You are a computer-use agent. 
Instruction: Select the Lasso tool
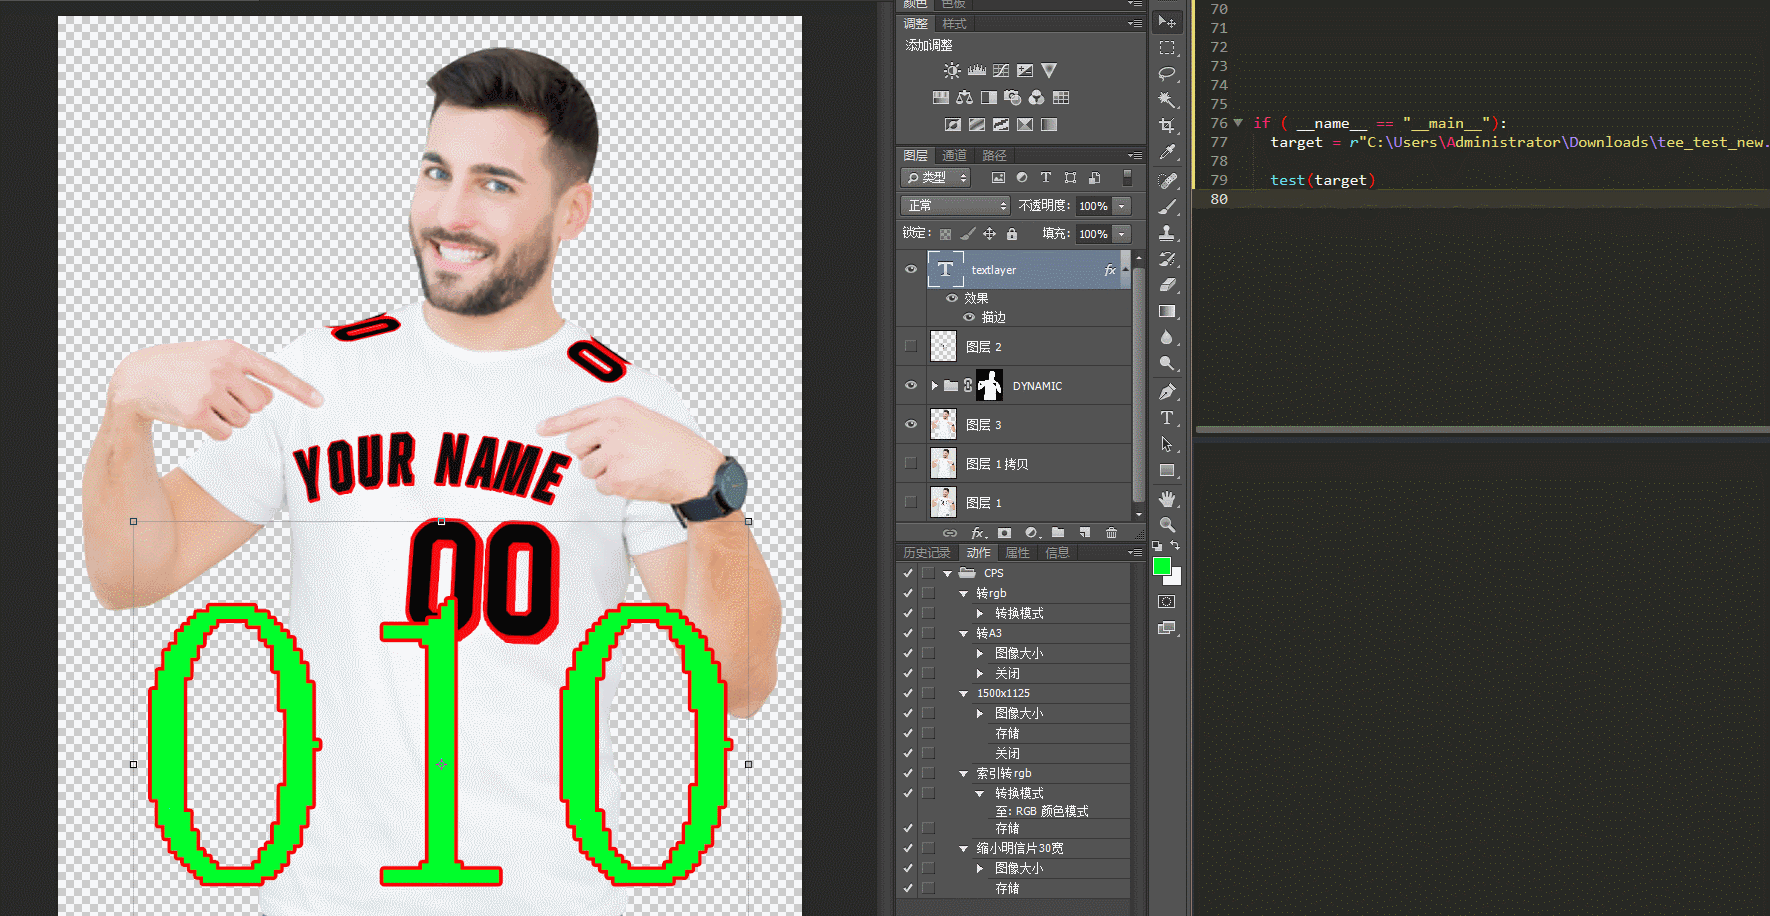click(x=1167, y=73)
